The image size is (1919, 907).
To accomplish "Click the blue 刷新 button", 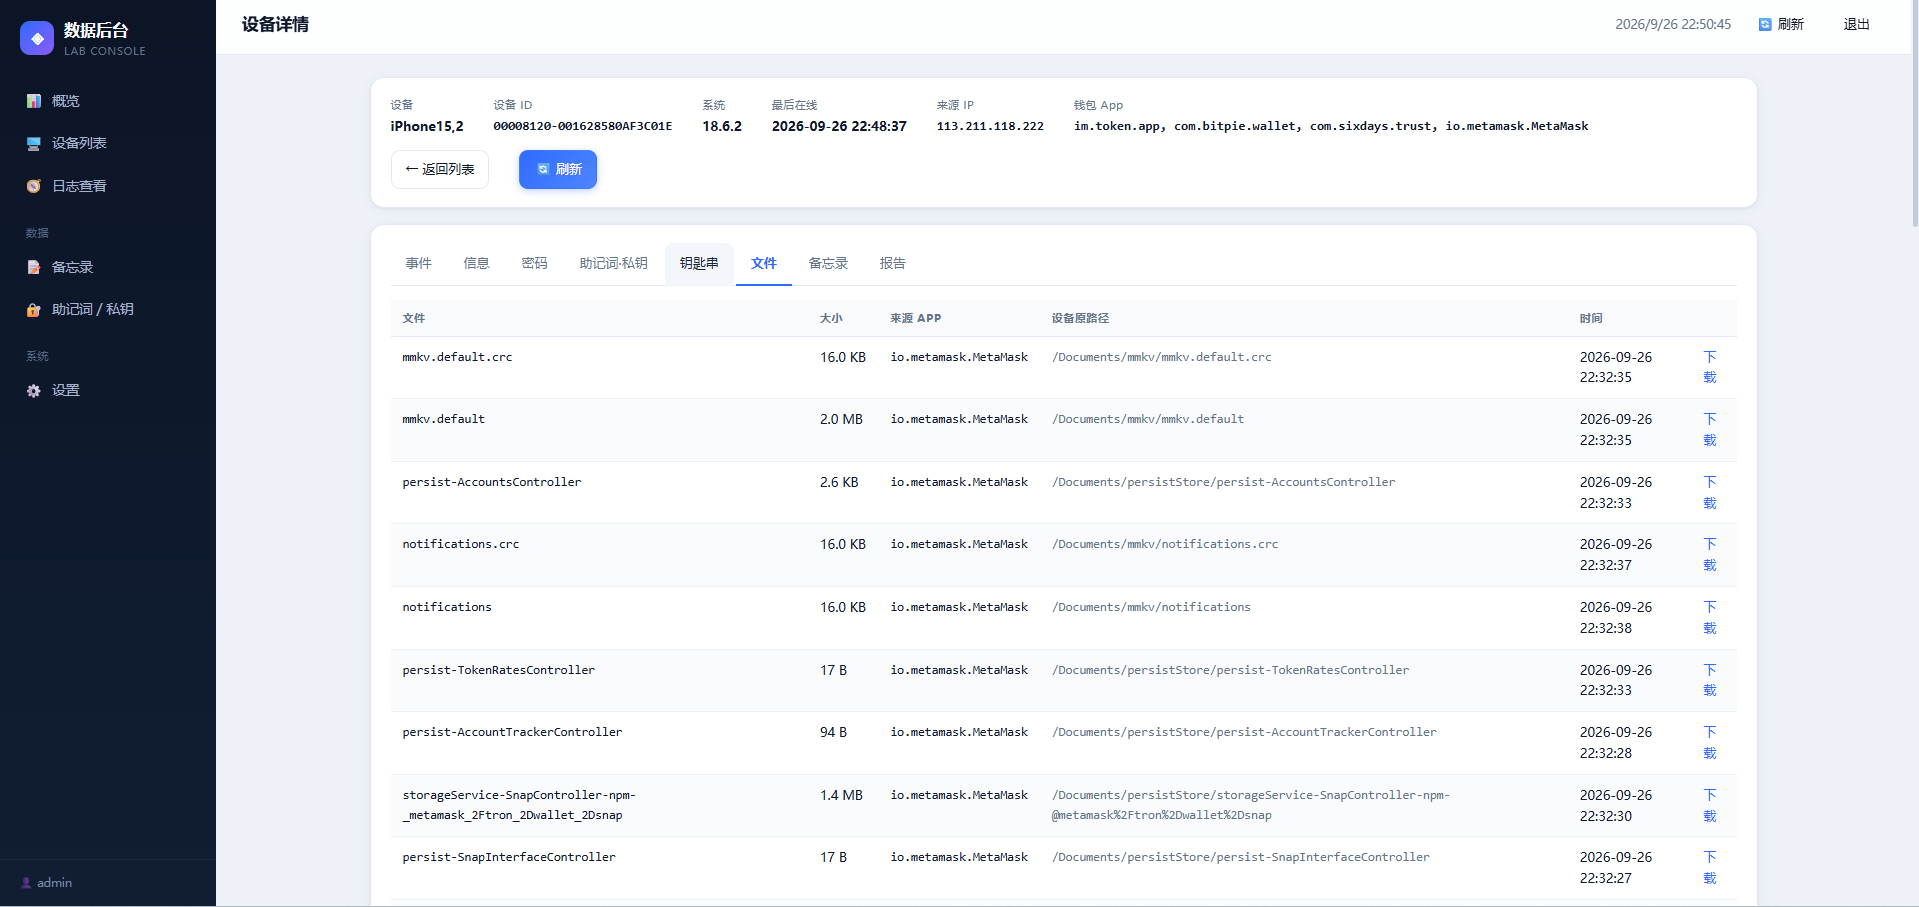I will [x=558, y=169].
